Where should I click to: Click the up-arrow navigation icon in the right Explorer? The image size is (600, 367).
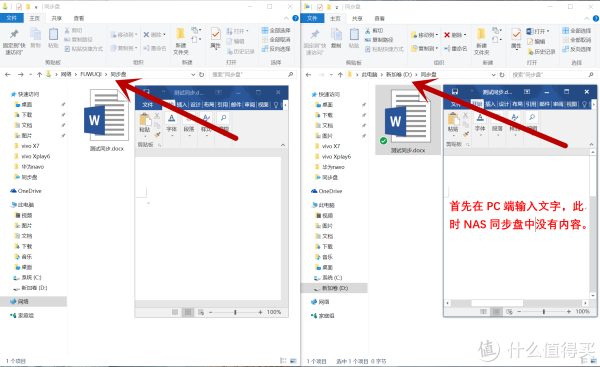(340, 75)
